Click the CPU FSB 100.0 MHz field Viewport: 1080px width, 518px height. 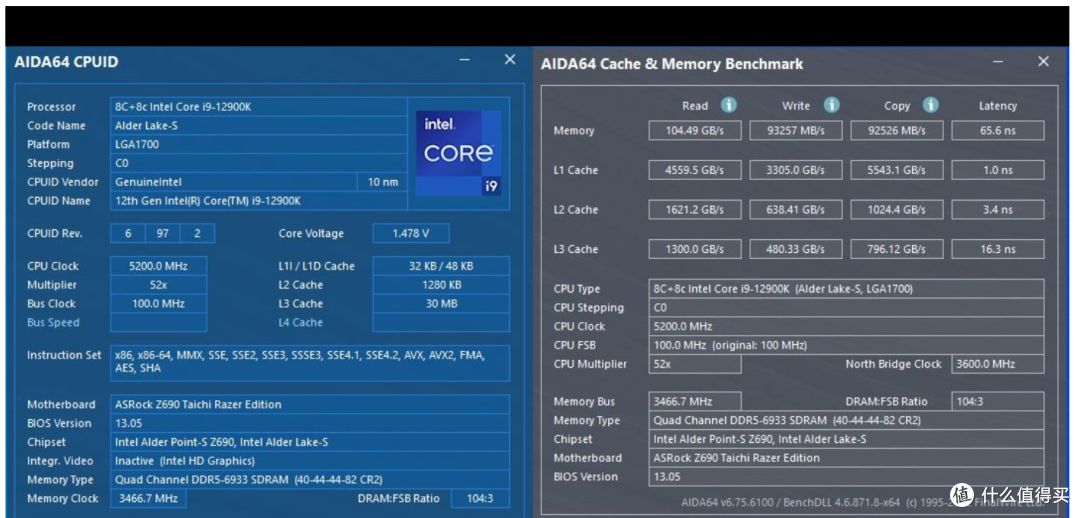pyautogui.click(x=847, y=344)
